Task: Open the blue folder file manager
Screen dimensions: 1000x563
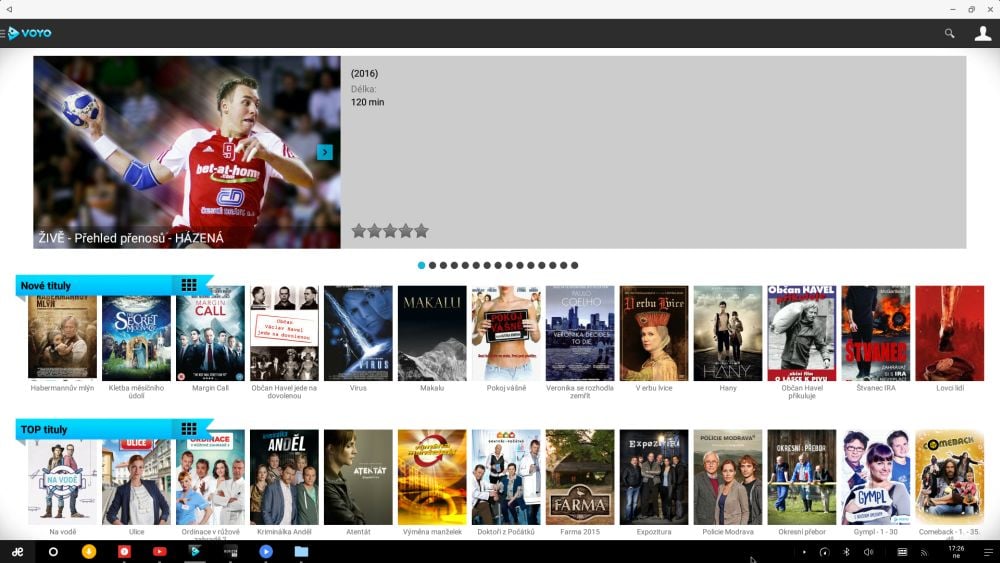Action: pyautogui.click(x=302, y=552)
